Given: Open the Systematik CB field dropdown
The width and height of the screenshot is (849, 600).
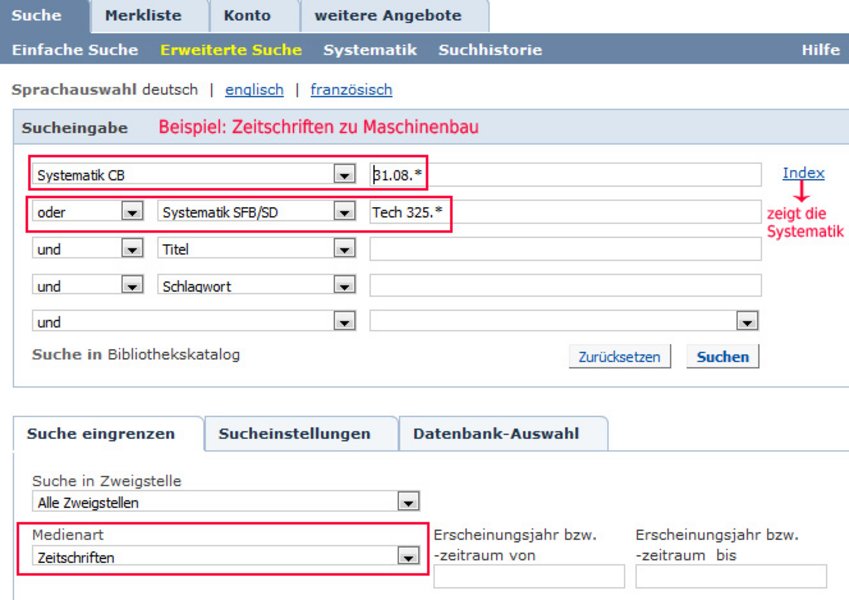Looking at the screenshot, I should pos(345,175).
